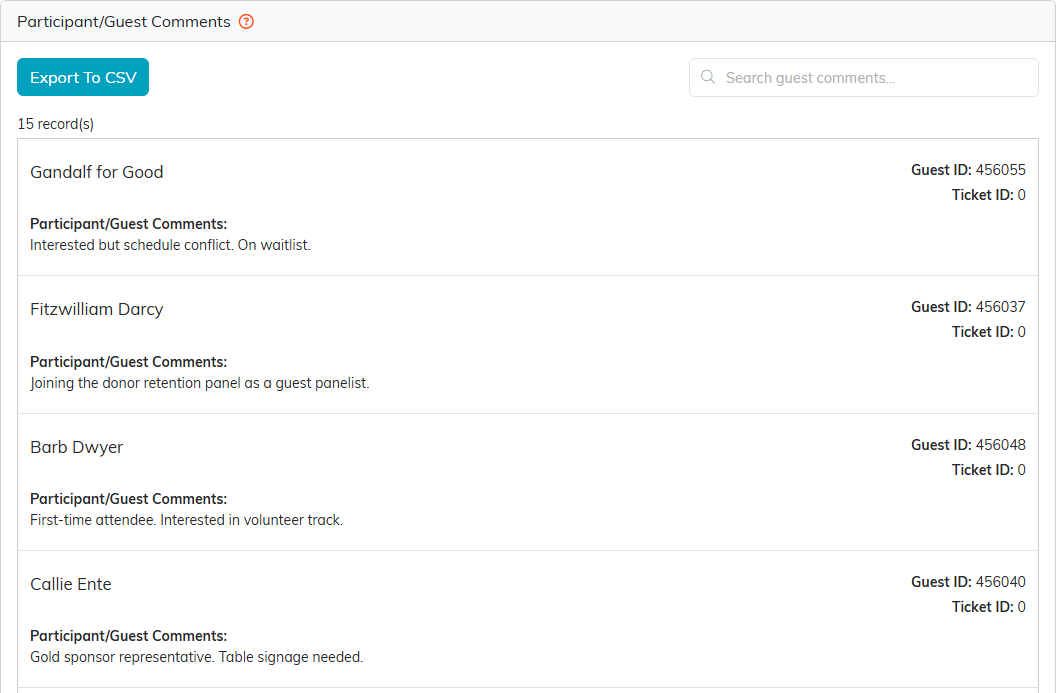Focus the Search guest comments field

click(x=863, y=77)
